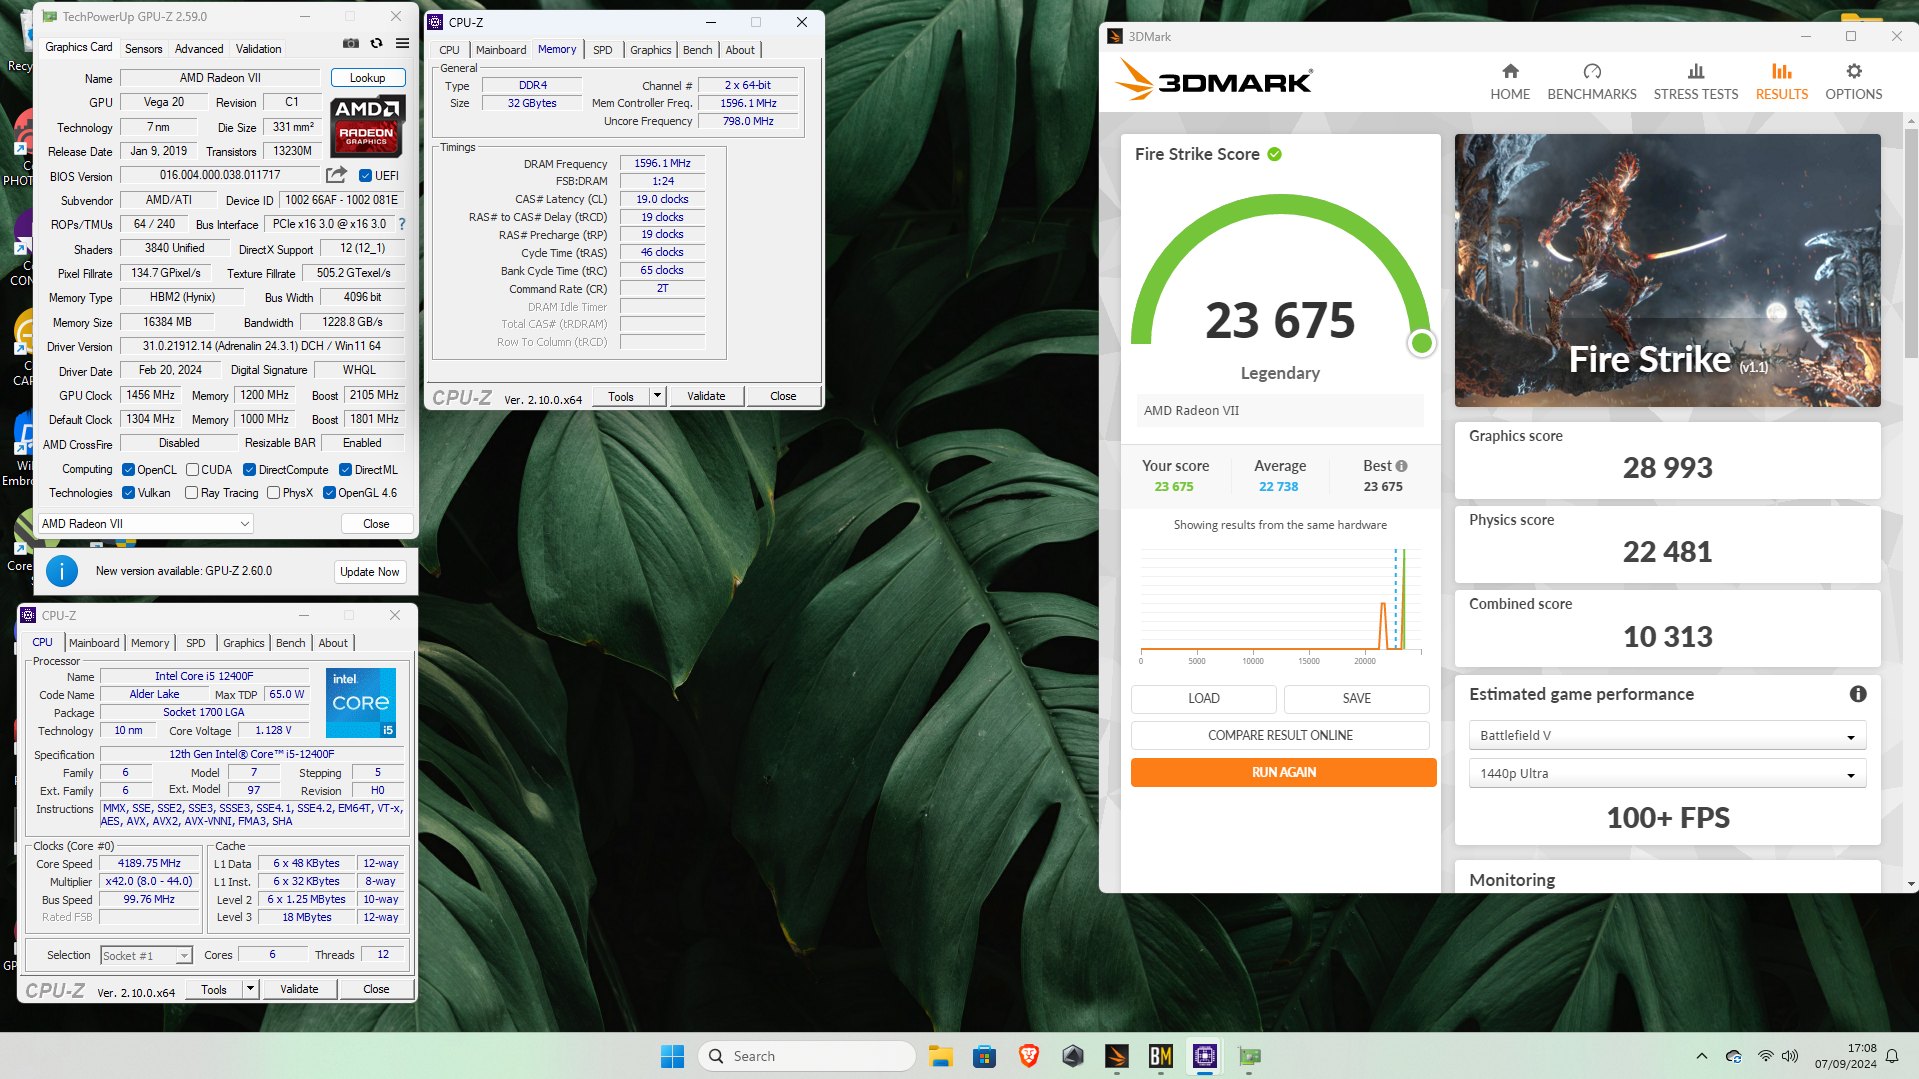Click Validate in lower CPU-Z window

point(299,989)
